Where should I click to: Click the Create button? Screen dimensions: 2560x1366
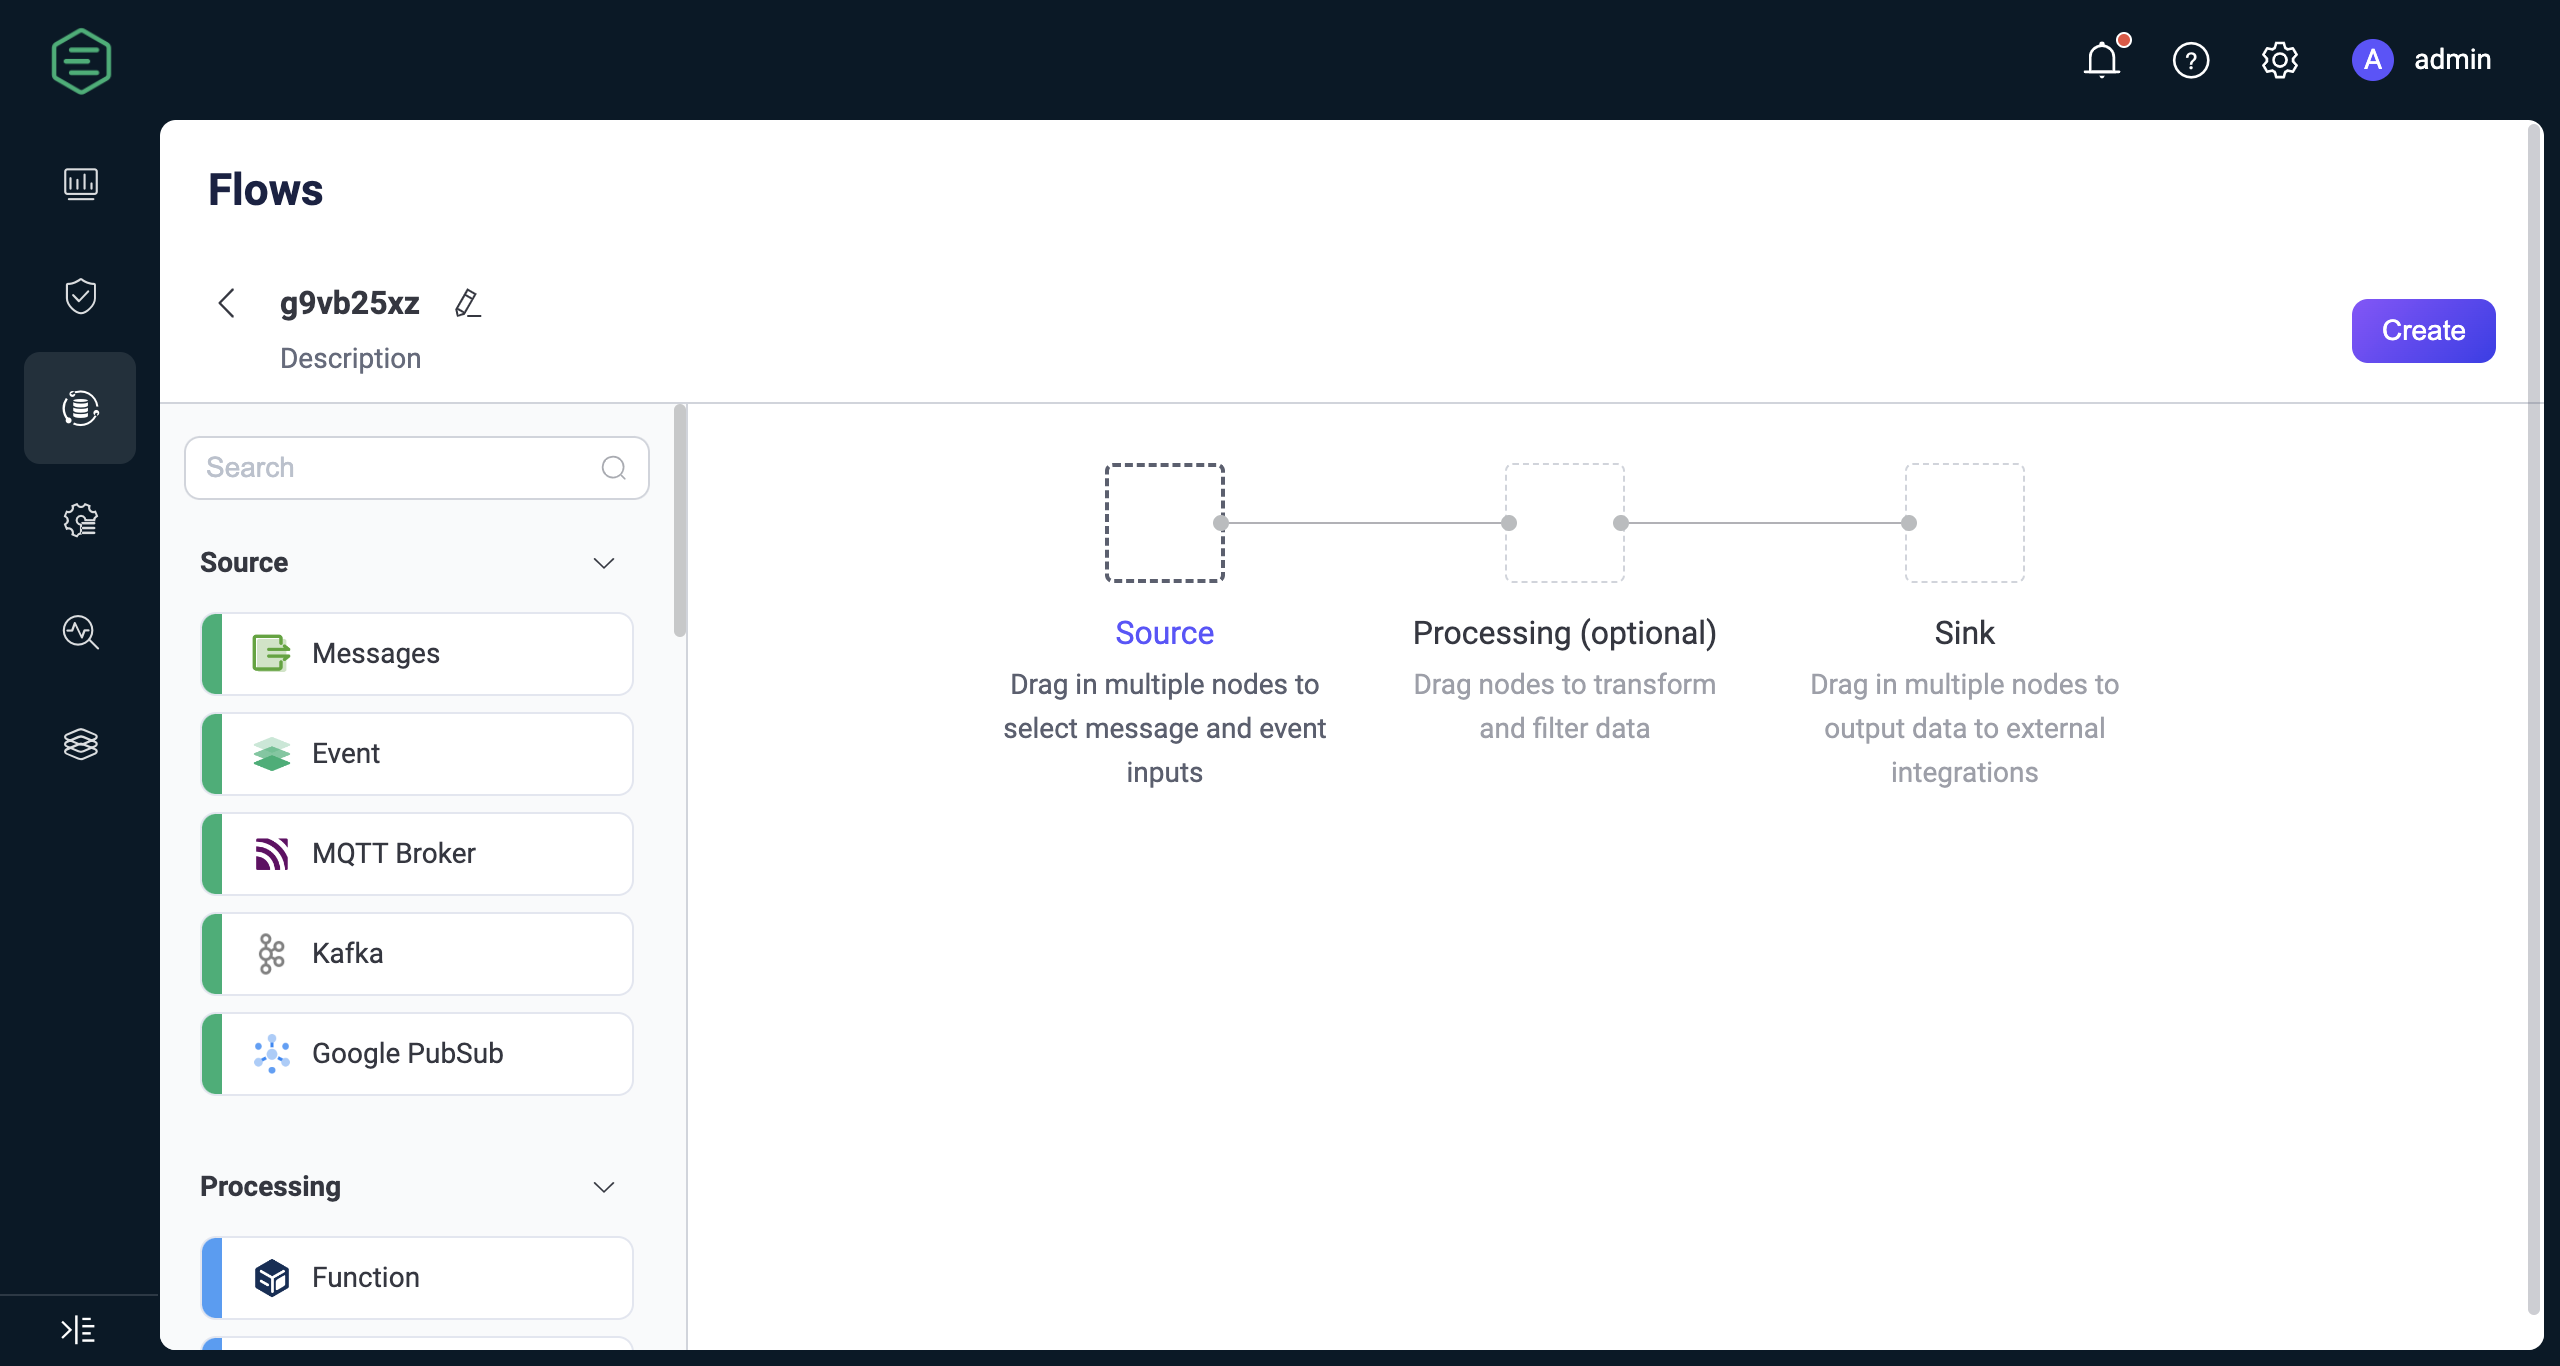point(2422,331)
